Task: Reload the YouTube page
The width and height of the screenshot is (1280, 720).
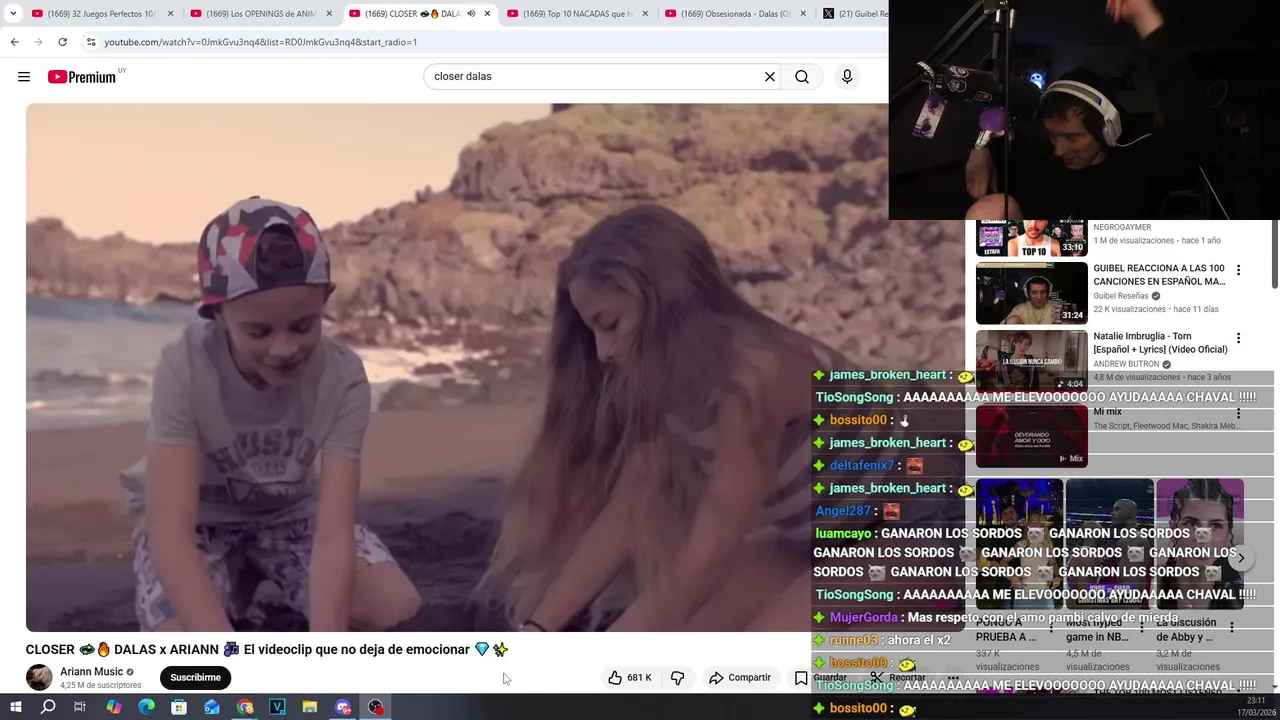Action: click(x=62, y=42)
